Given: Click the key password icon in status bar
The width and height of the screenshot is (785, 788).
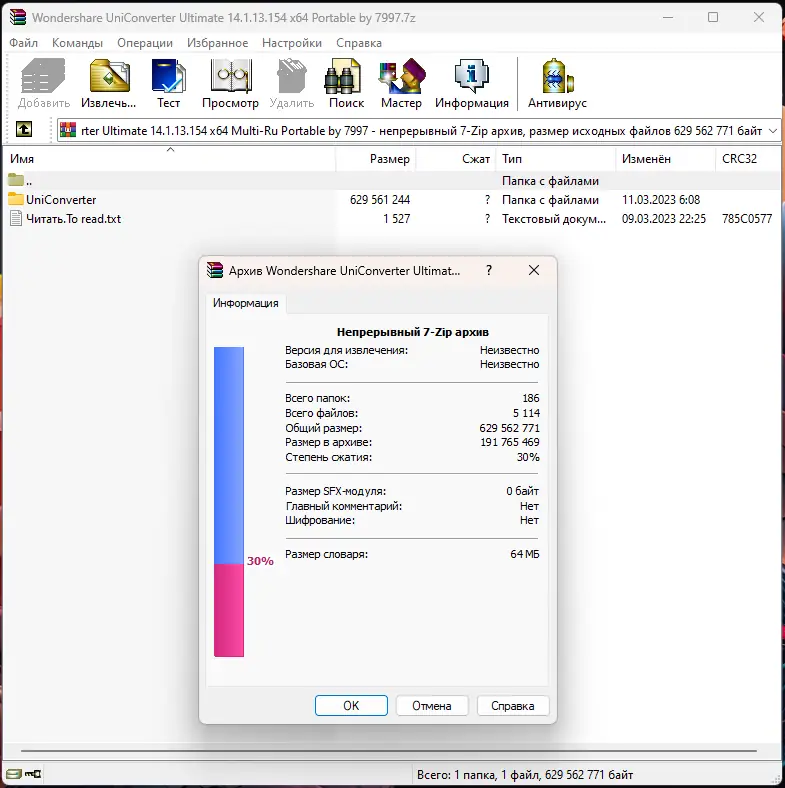Looking at the screenshot, I should tap(33, 773).
